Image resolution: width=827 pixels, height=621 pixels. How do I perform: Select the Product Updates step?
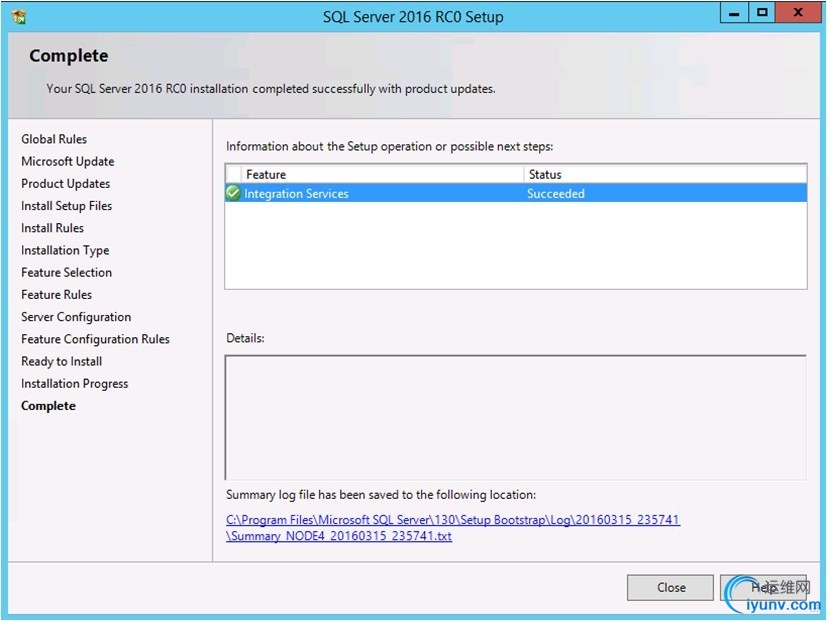65,184
